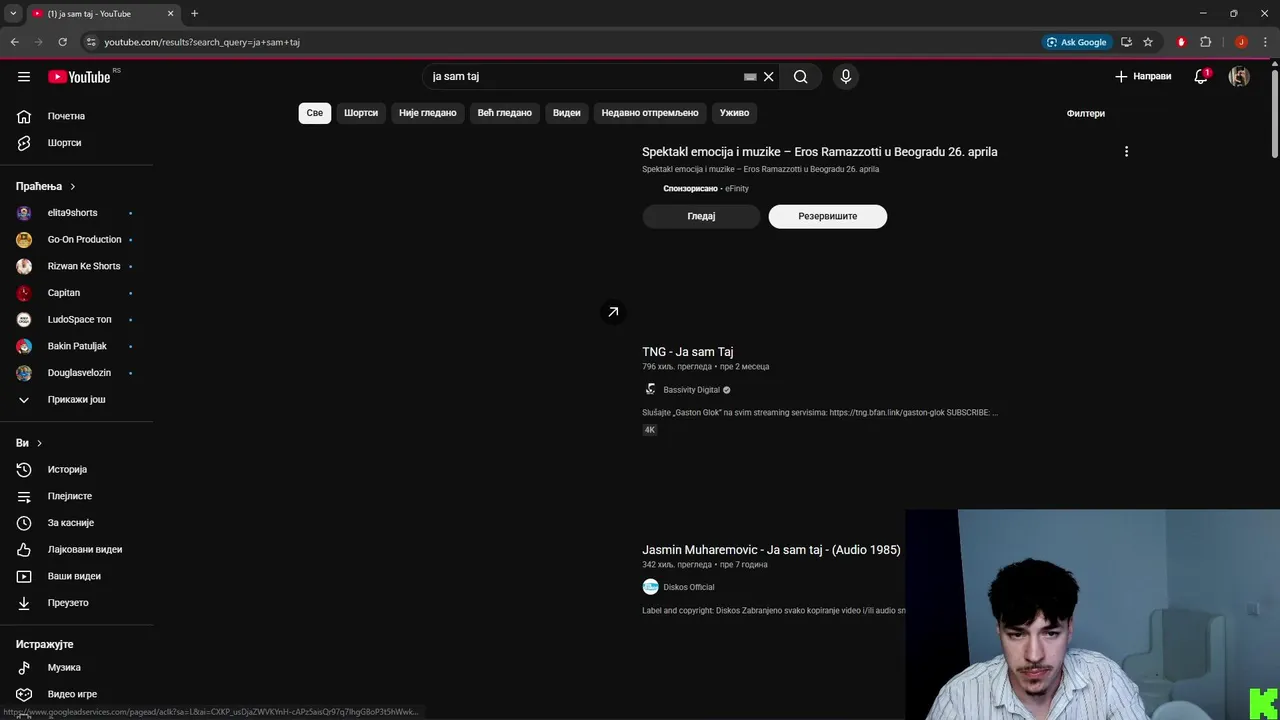
Task: Select the Шортси filter chip
Action: pyautogui.click(x=361, y=113)
